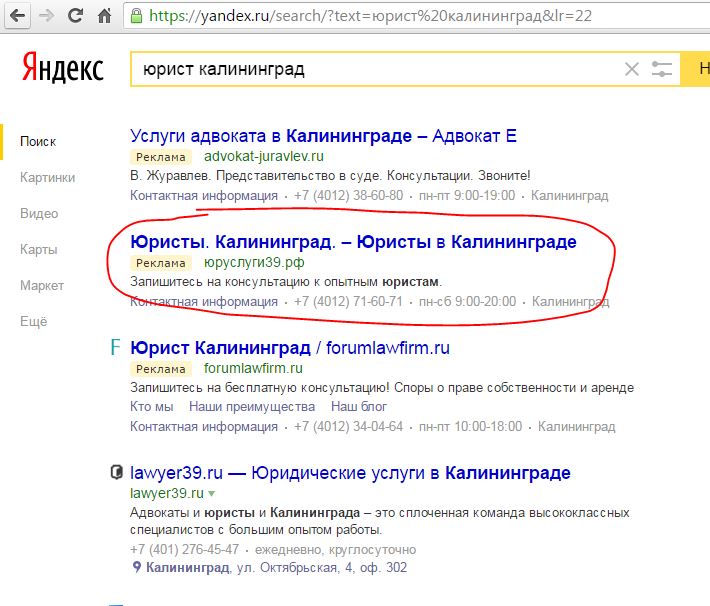Expand the lawyer39.ru green dropdown arrow
This screenshot has height=606, width=710.
point(211,493)
